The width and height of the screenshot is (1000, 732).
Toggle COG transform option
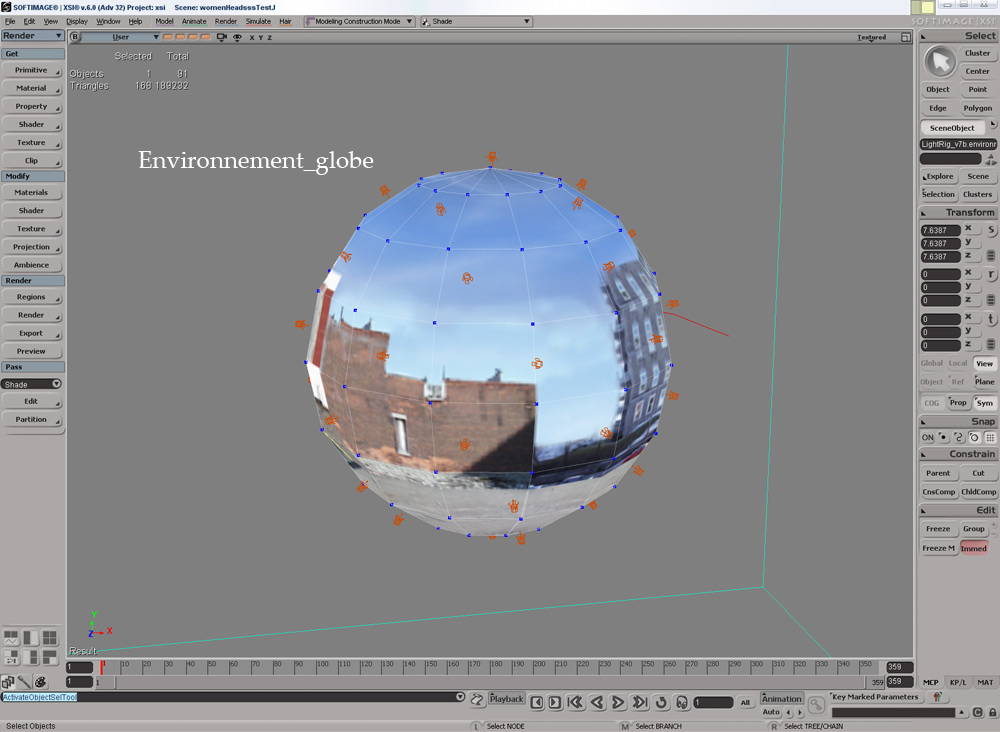931,402
